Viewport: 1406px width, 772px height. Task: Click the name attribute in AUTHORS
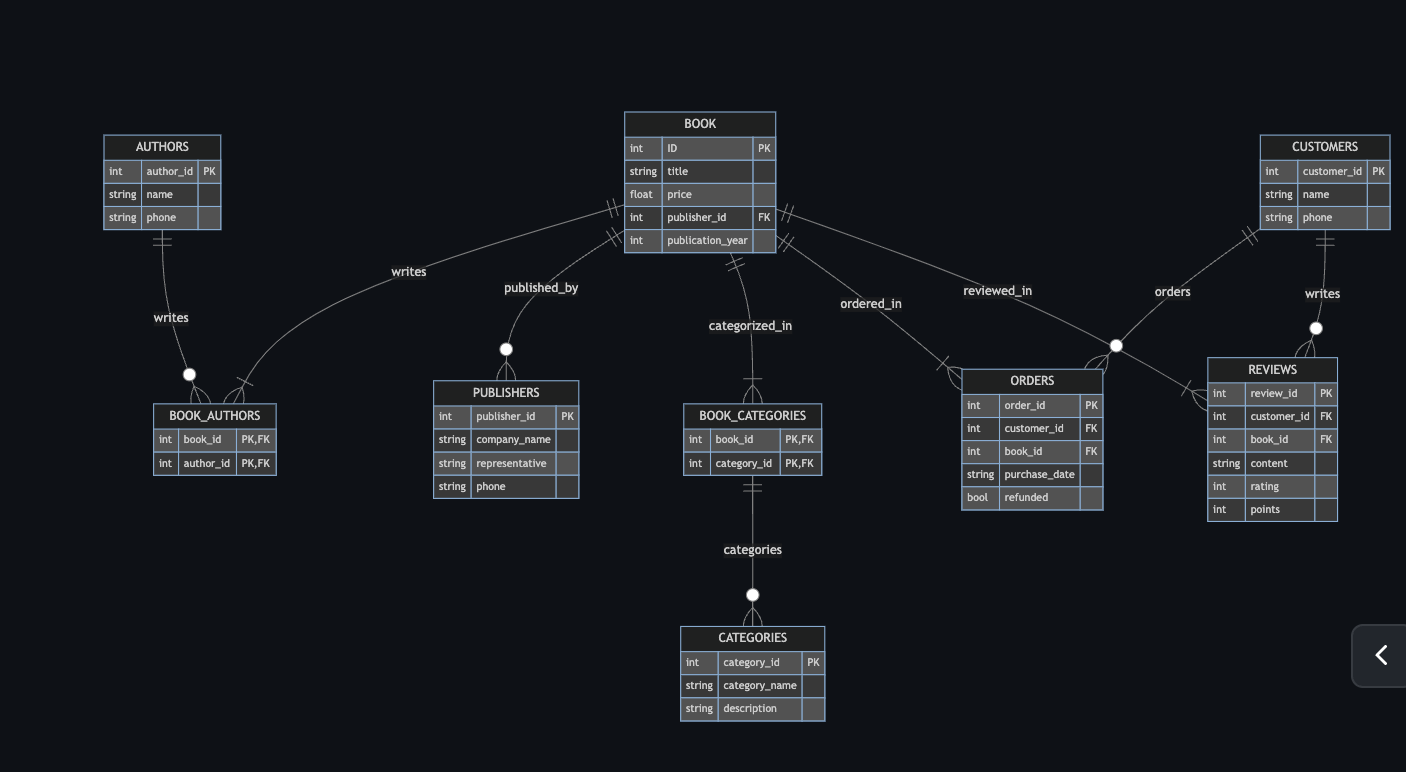[x=170, y=195]
